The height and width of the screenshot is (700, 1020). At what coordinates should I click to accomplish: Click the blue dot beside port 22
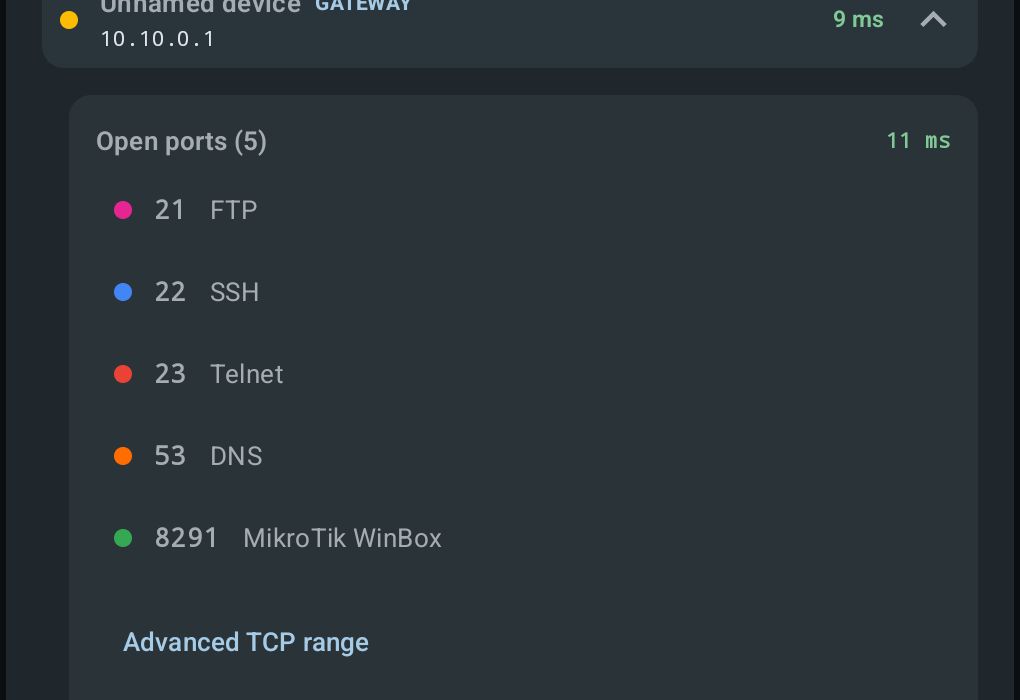(123, 292)
